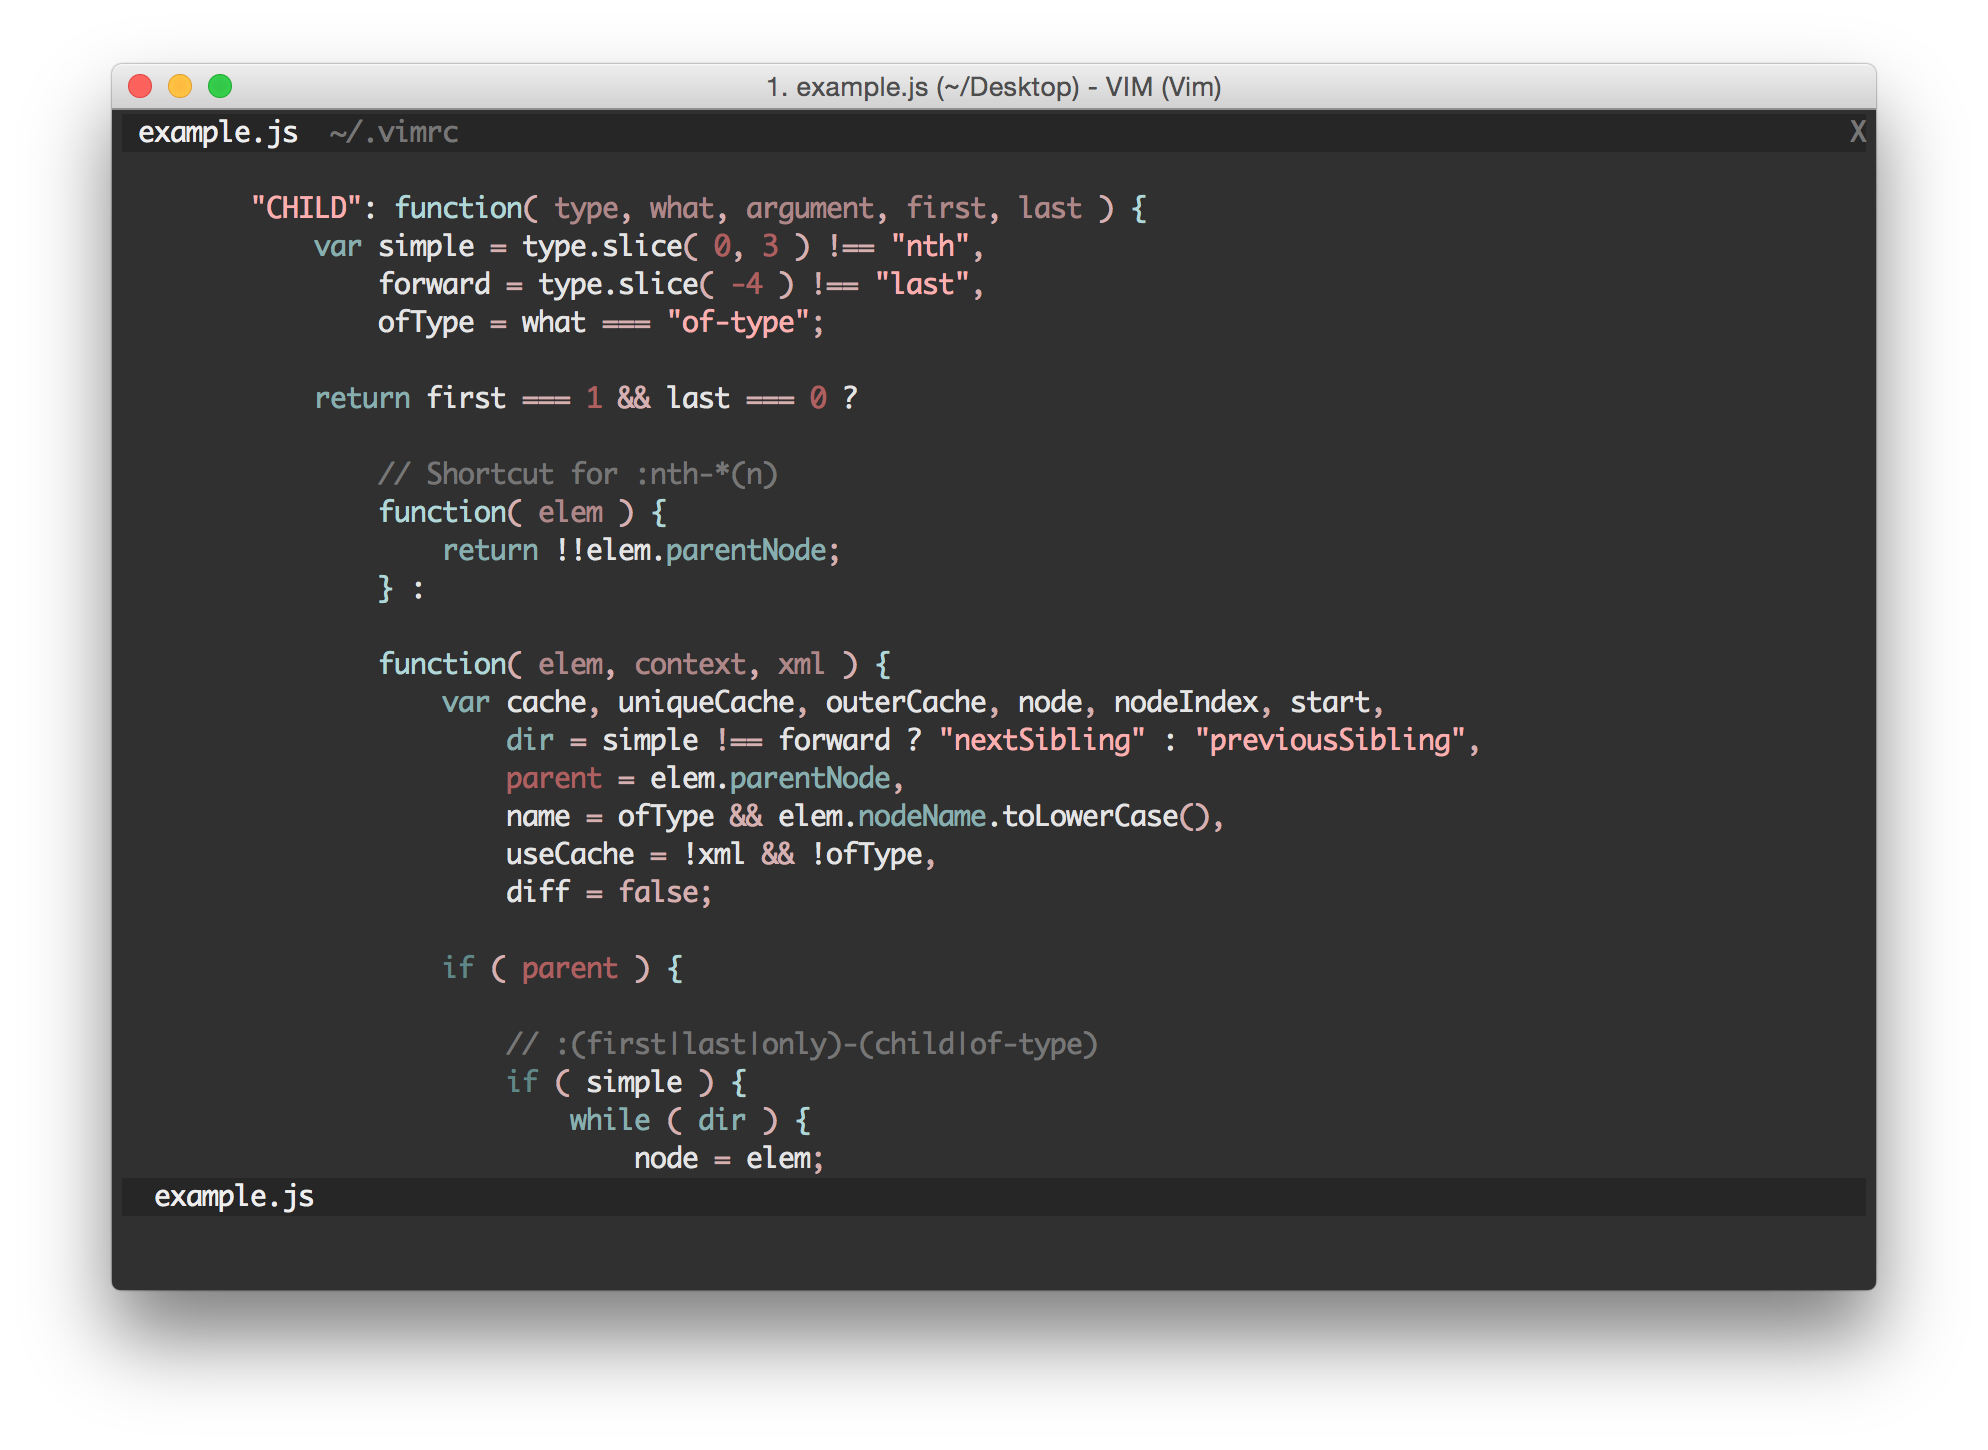
Task: Click the return keyword before first
Action: tap(362, 398)
